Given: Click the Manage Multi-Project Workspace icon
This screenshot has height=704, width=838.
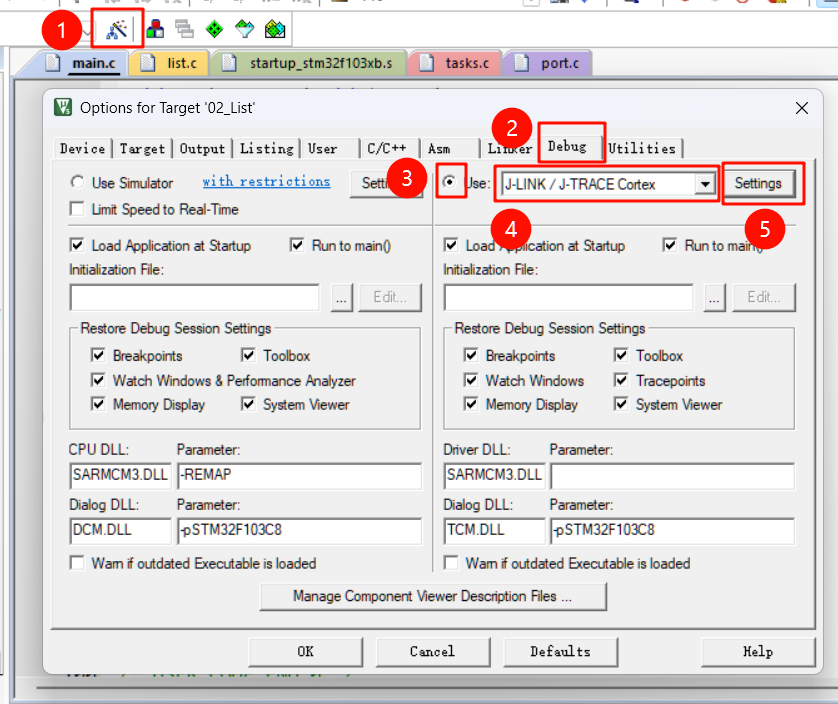Looking at the screenshot, I should pyautogui.click(x=184, y=29).
